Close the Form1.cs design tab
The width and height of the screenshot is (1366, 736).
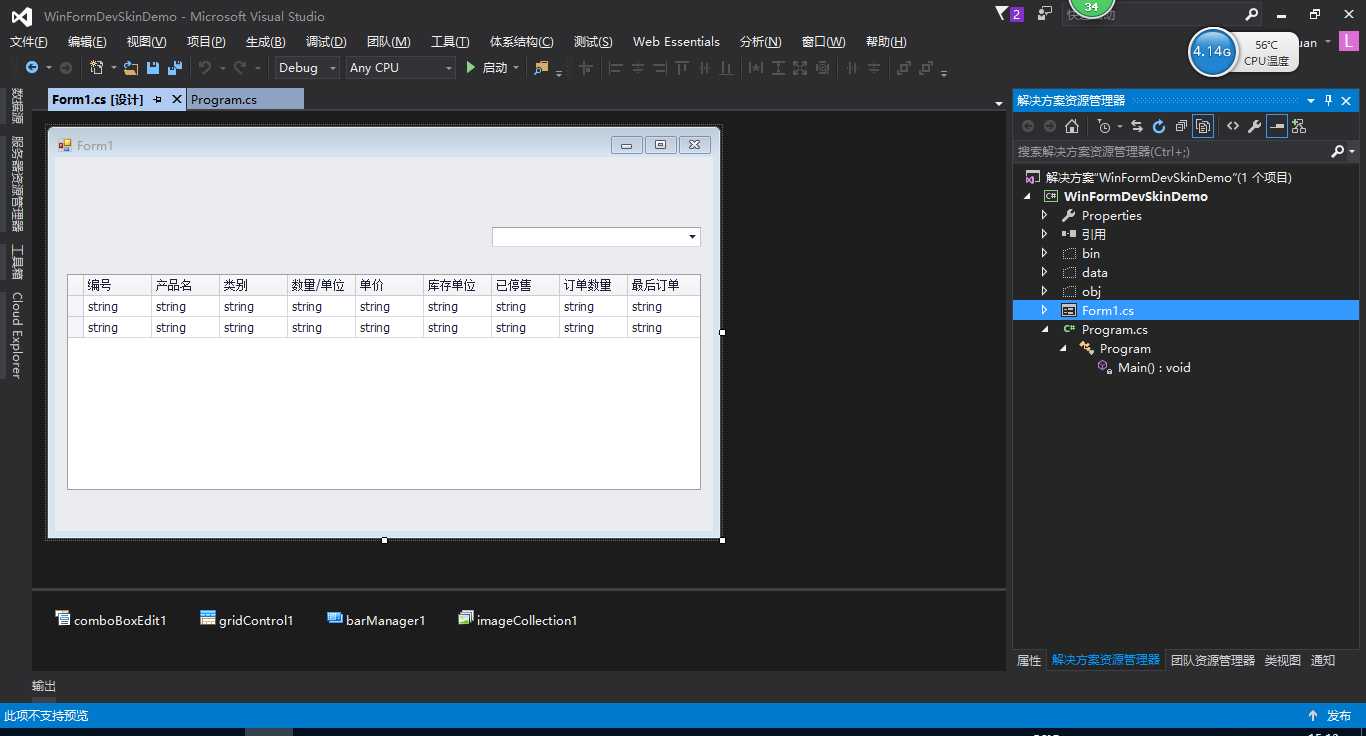(x=177, y=100)
